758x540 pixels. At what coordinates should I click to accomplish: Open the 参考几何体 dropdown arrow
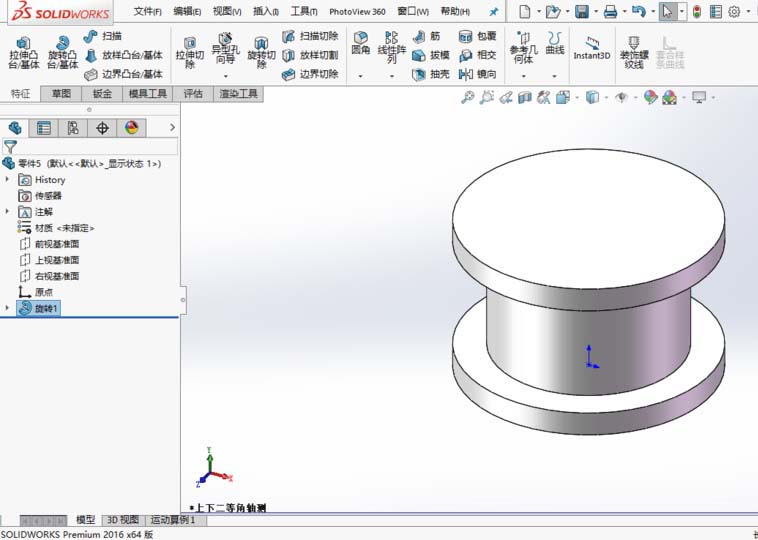(x=524, y=76)
